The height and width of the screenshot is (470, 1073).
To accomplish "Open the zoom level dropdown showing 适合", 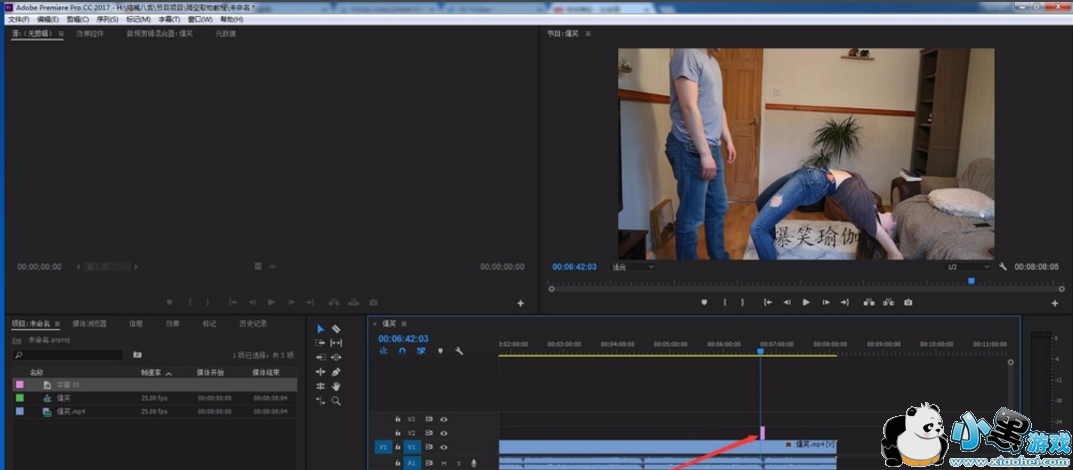I will coord(632,267).
